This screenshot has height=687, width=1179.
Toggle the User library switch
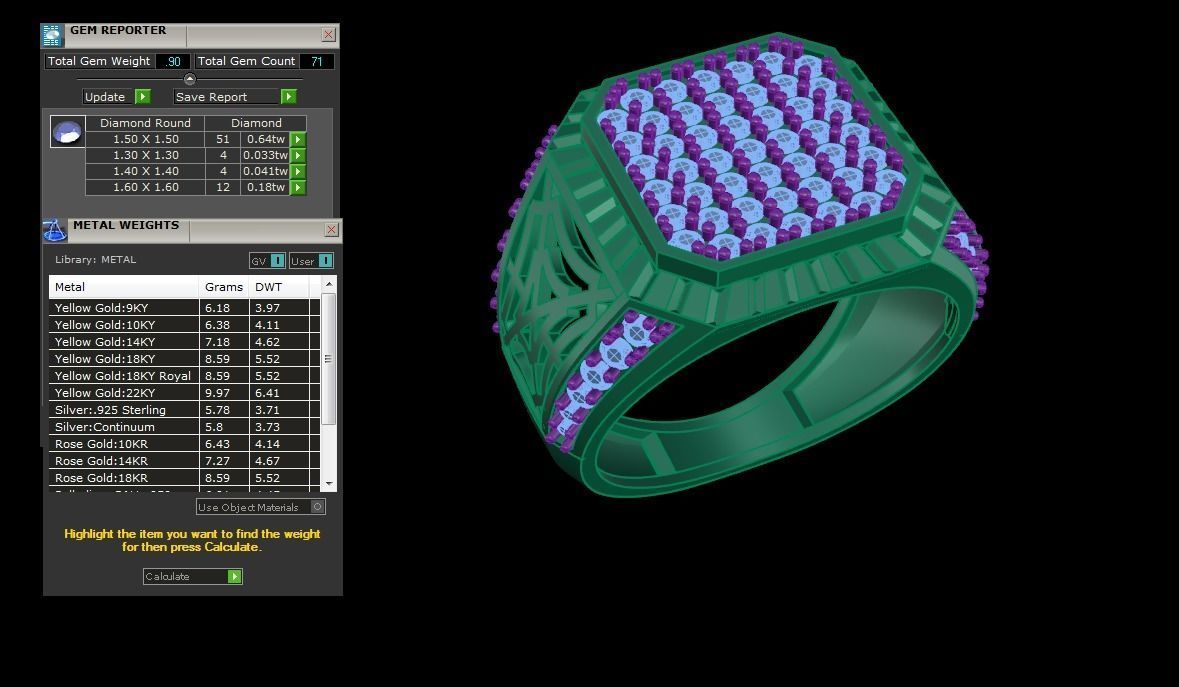coord(326,261)
